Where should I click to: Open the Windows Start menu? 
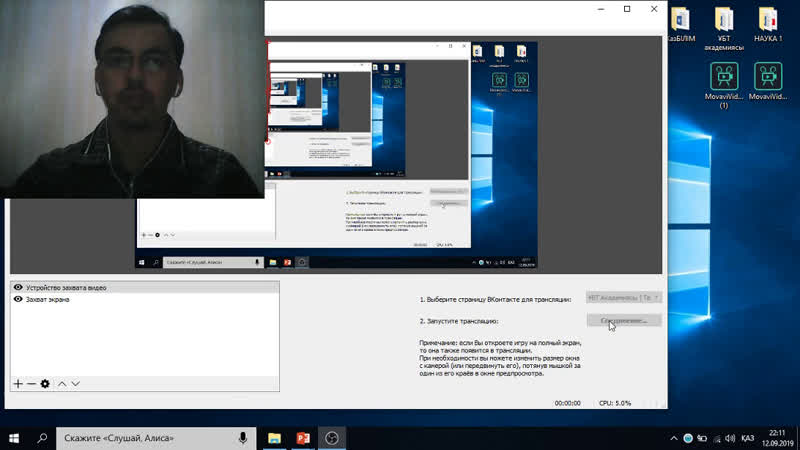(15, 438)
